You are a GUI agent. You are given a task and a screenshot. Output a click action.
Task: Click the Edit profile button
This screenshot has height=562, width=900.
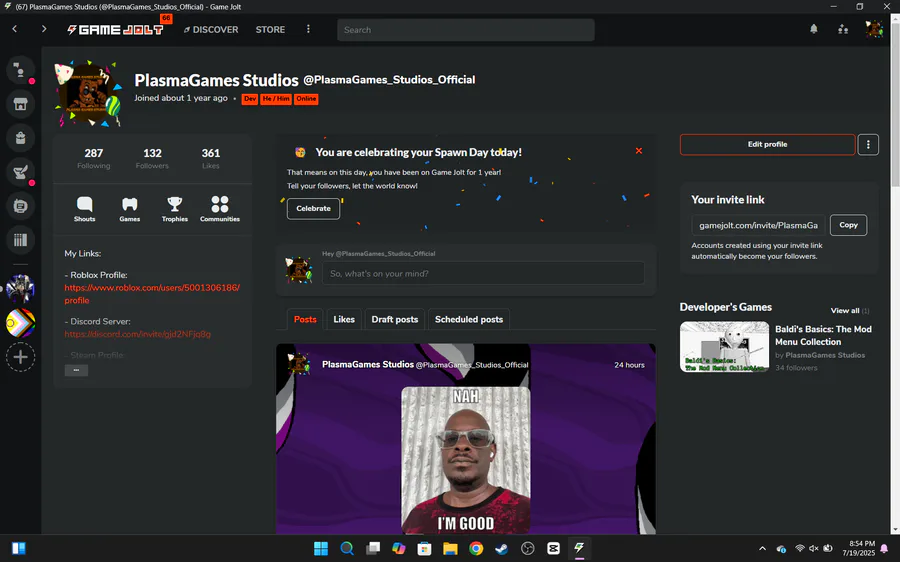pos(767,145)
